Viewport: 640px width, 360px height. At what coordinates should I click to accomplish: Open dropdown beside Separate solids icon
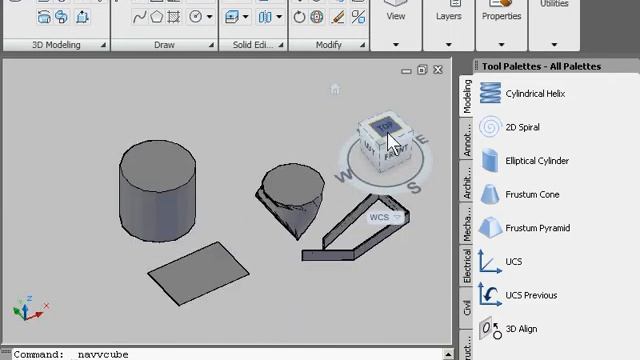click(x=279, y=17)
